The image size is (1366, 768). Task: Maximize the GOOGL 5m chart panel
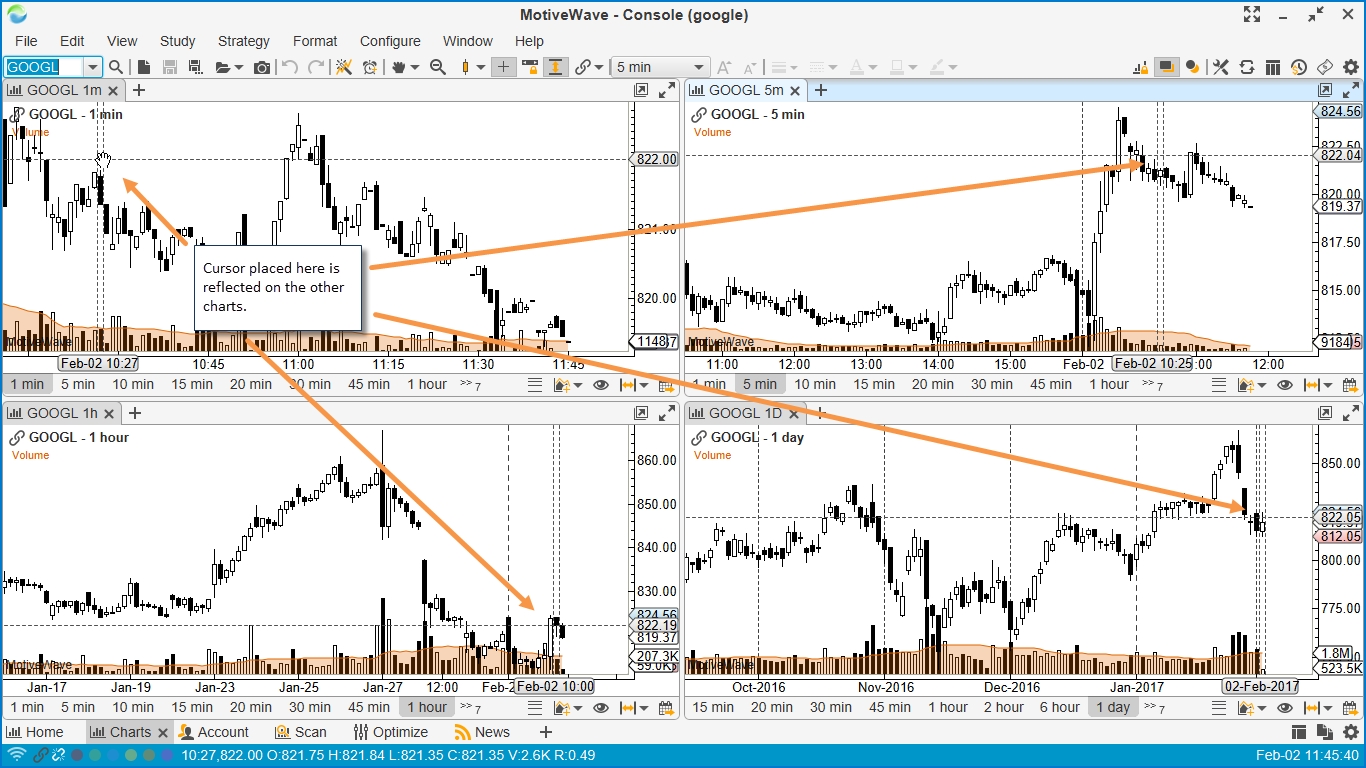1350,90
